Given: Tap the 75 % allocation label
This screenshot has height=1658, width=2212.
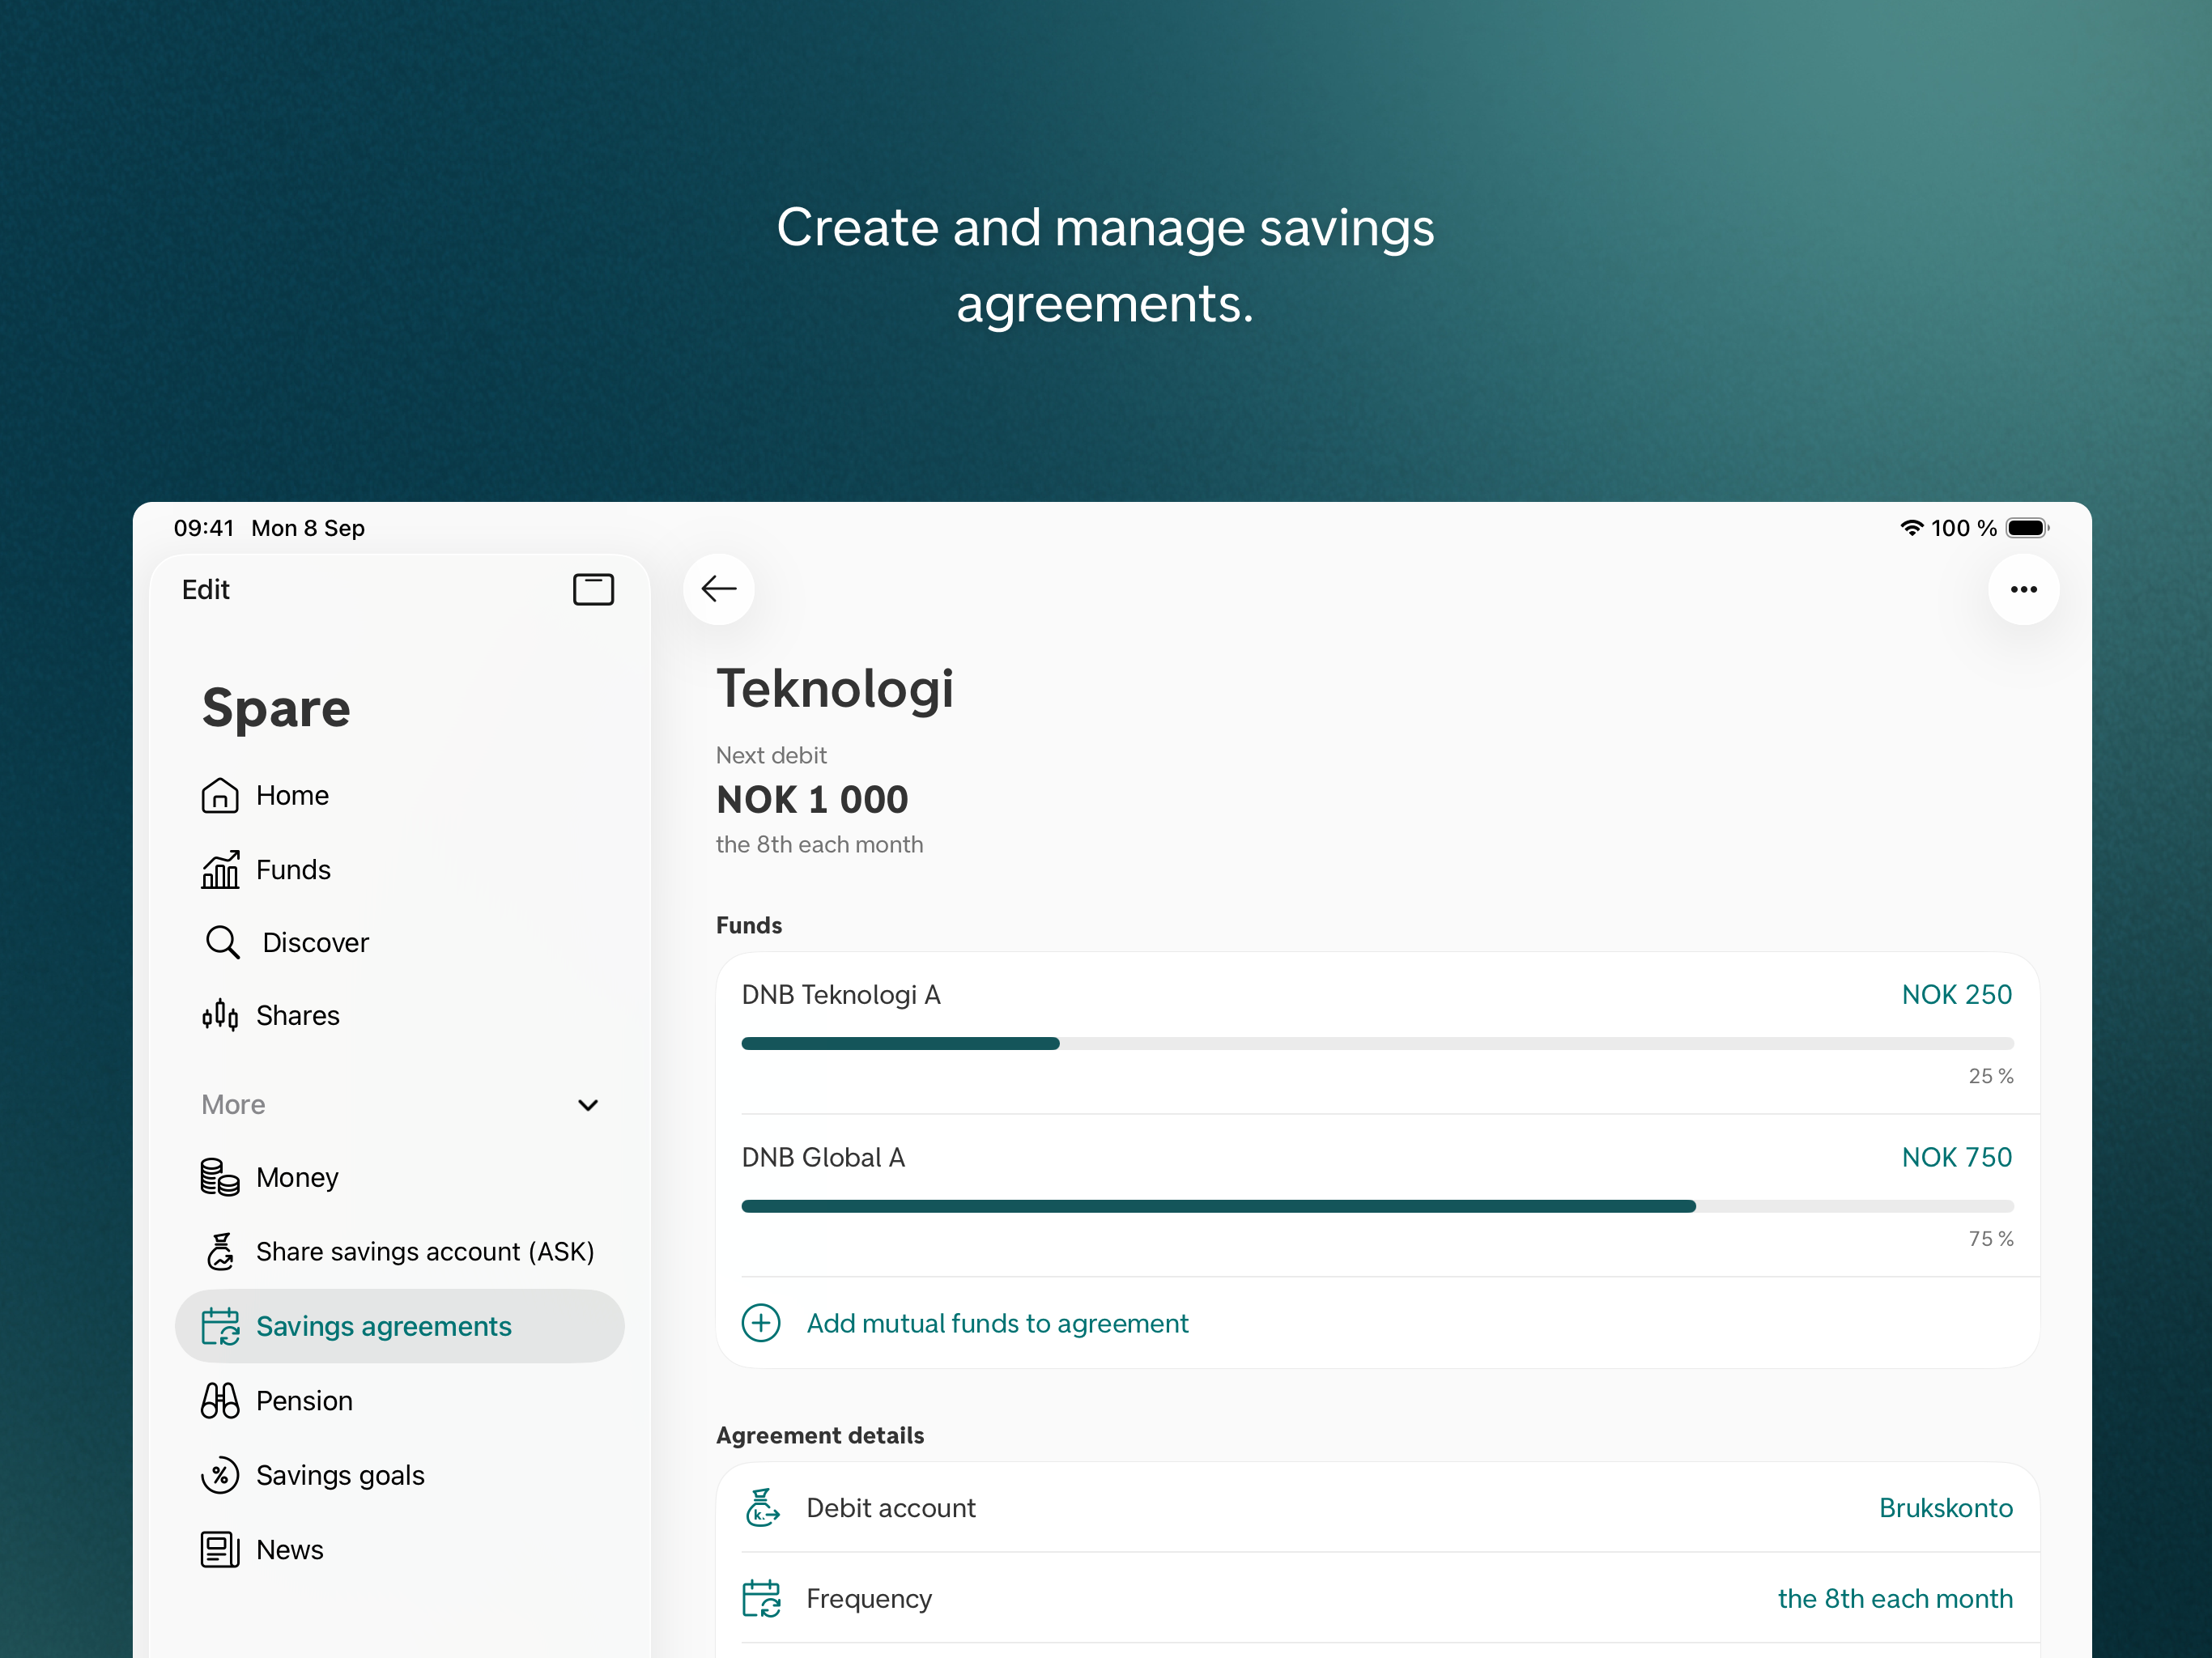Looking at the screenshot, I should pyautogui.click(x=1990, y=1239).
